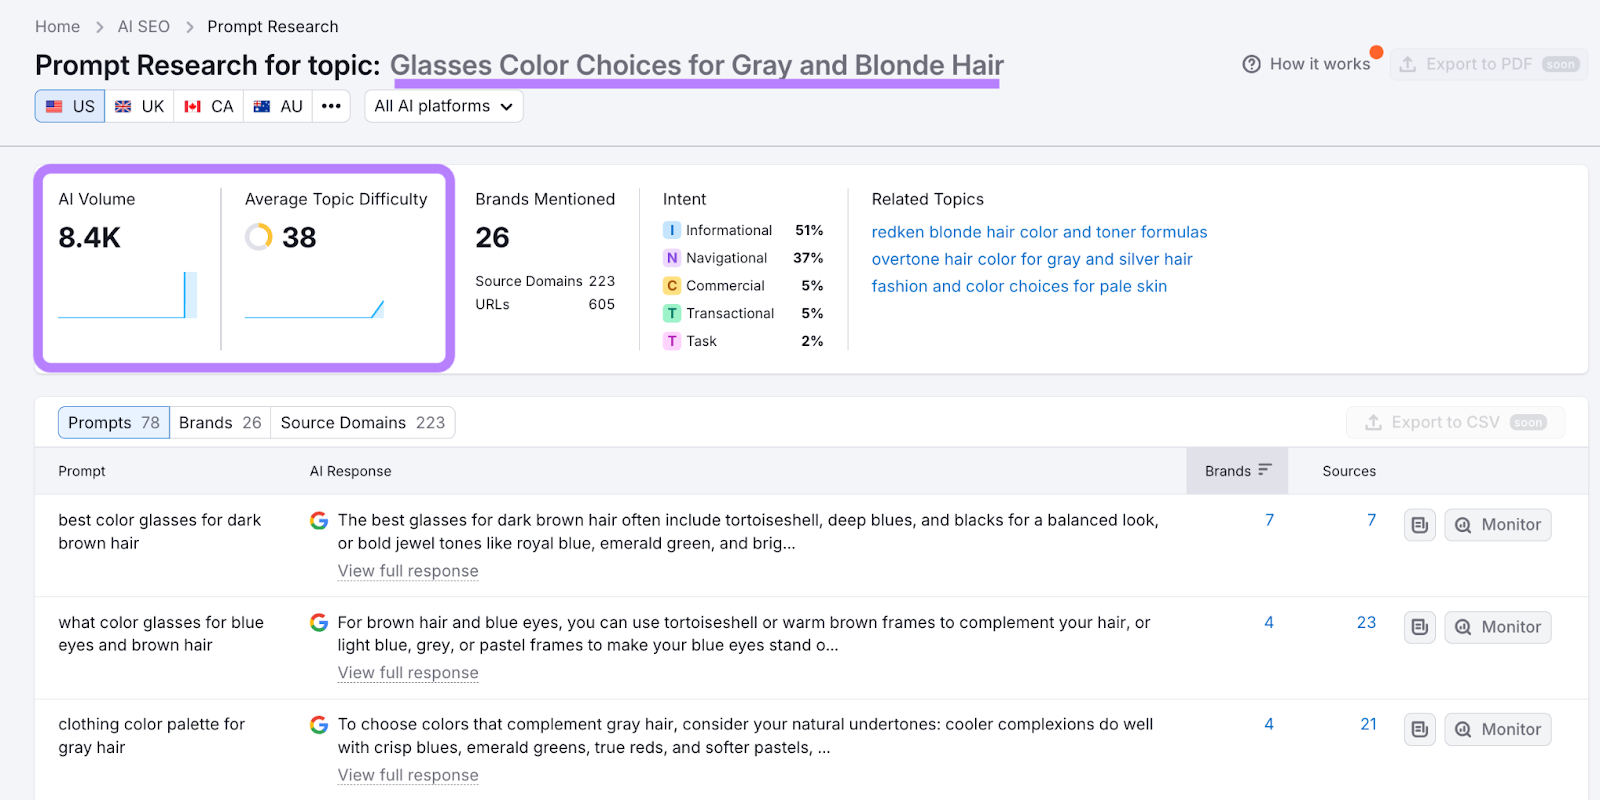Click the How it works help icon
Viewport: 1600px width, 800px height.
[1251, 64]
